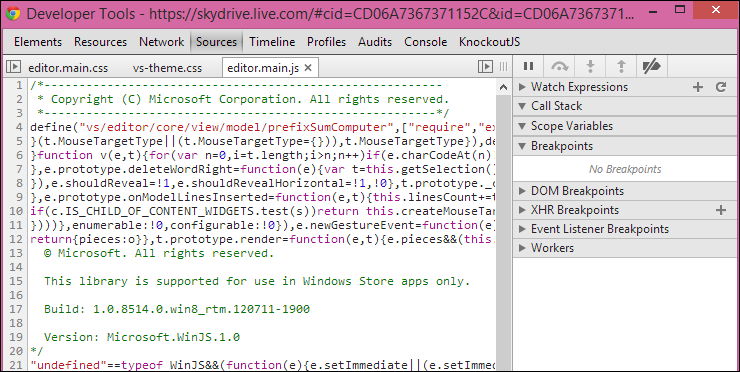Set breakpoint on line 10 gutter
Image resolution: width=740 pixels, height=372 pixels.
coord(16,211)
